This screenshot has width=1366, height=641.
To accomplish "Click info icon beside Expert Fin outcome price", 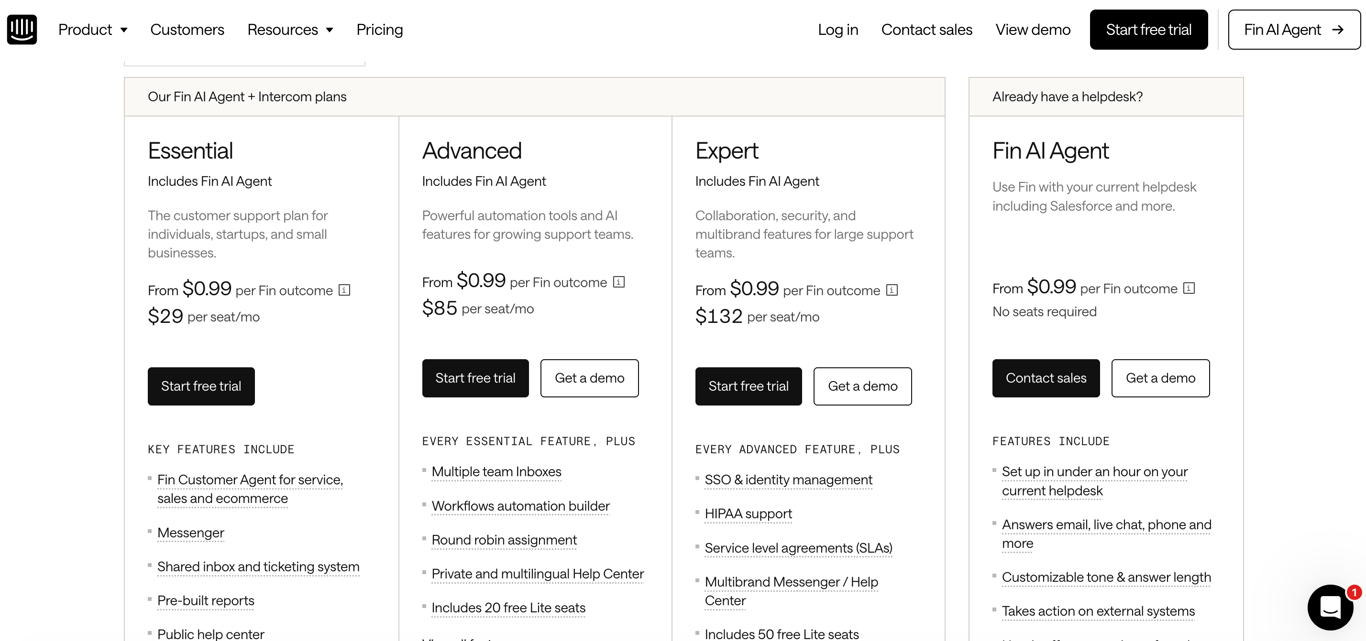I will coord(892,290).
